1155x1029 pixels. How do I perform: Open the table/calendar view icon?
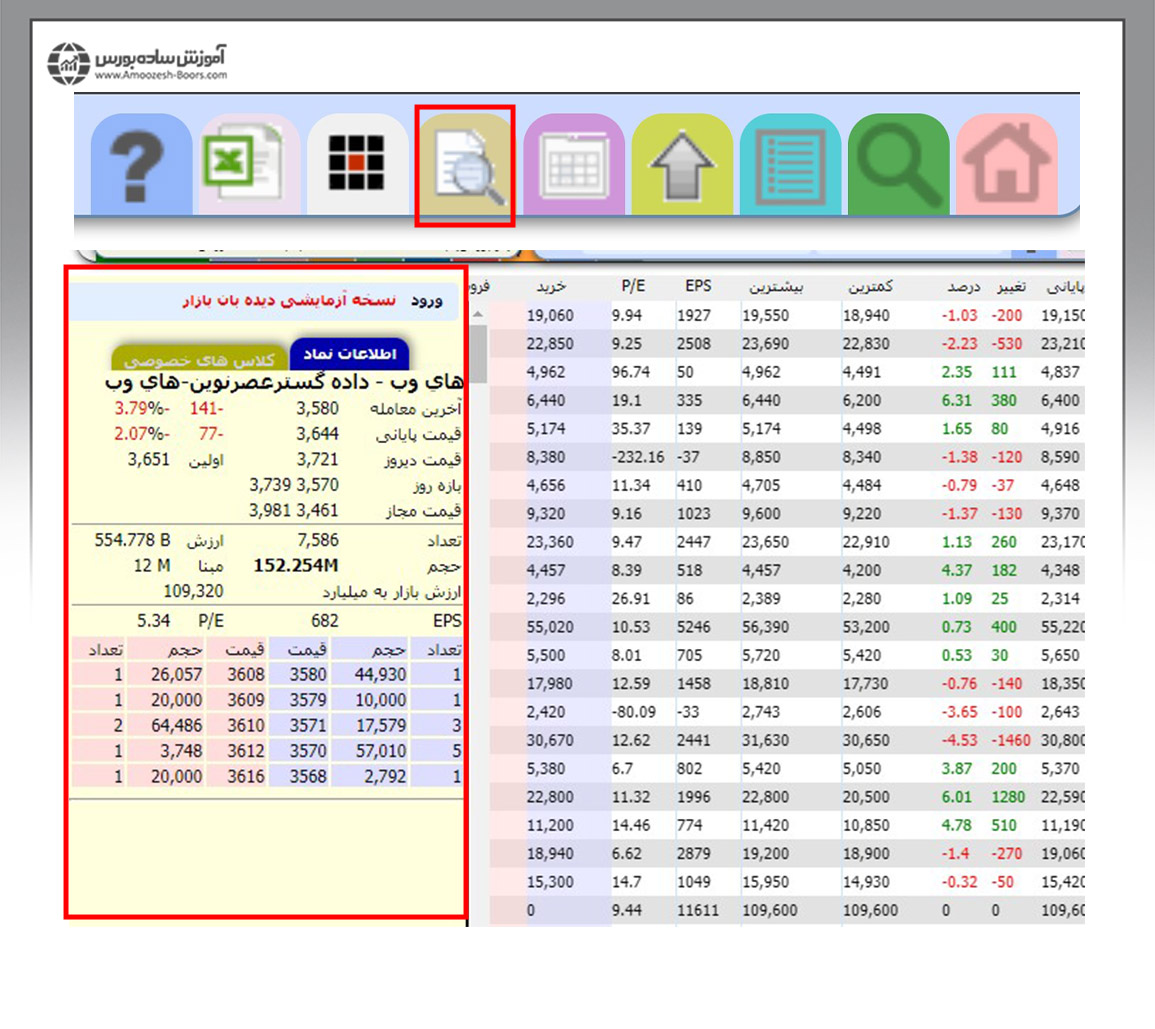(x=575, y=160)
